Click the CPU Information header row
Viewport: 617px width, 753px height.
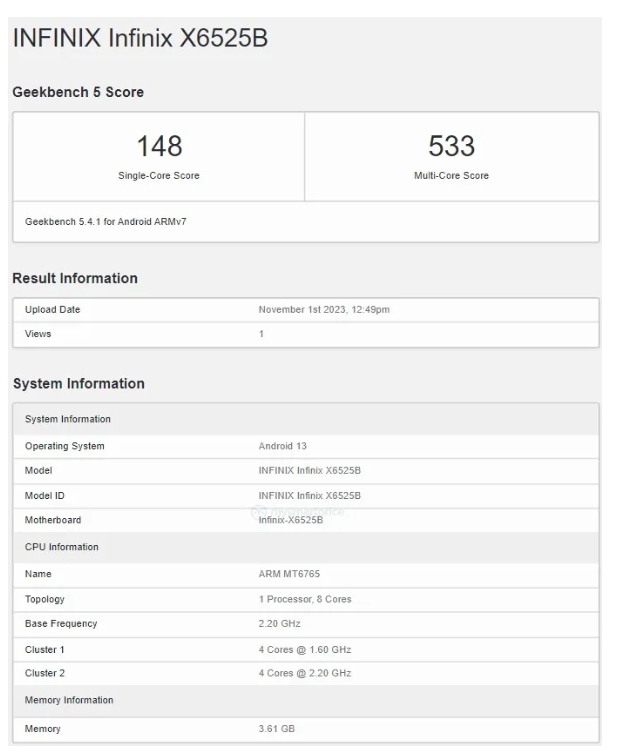pyautogui.click(x=306, y=547)
